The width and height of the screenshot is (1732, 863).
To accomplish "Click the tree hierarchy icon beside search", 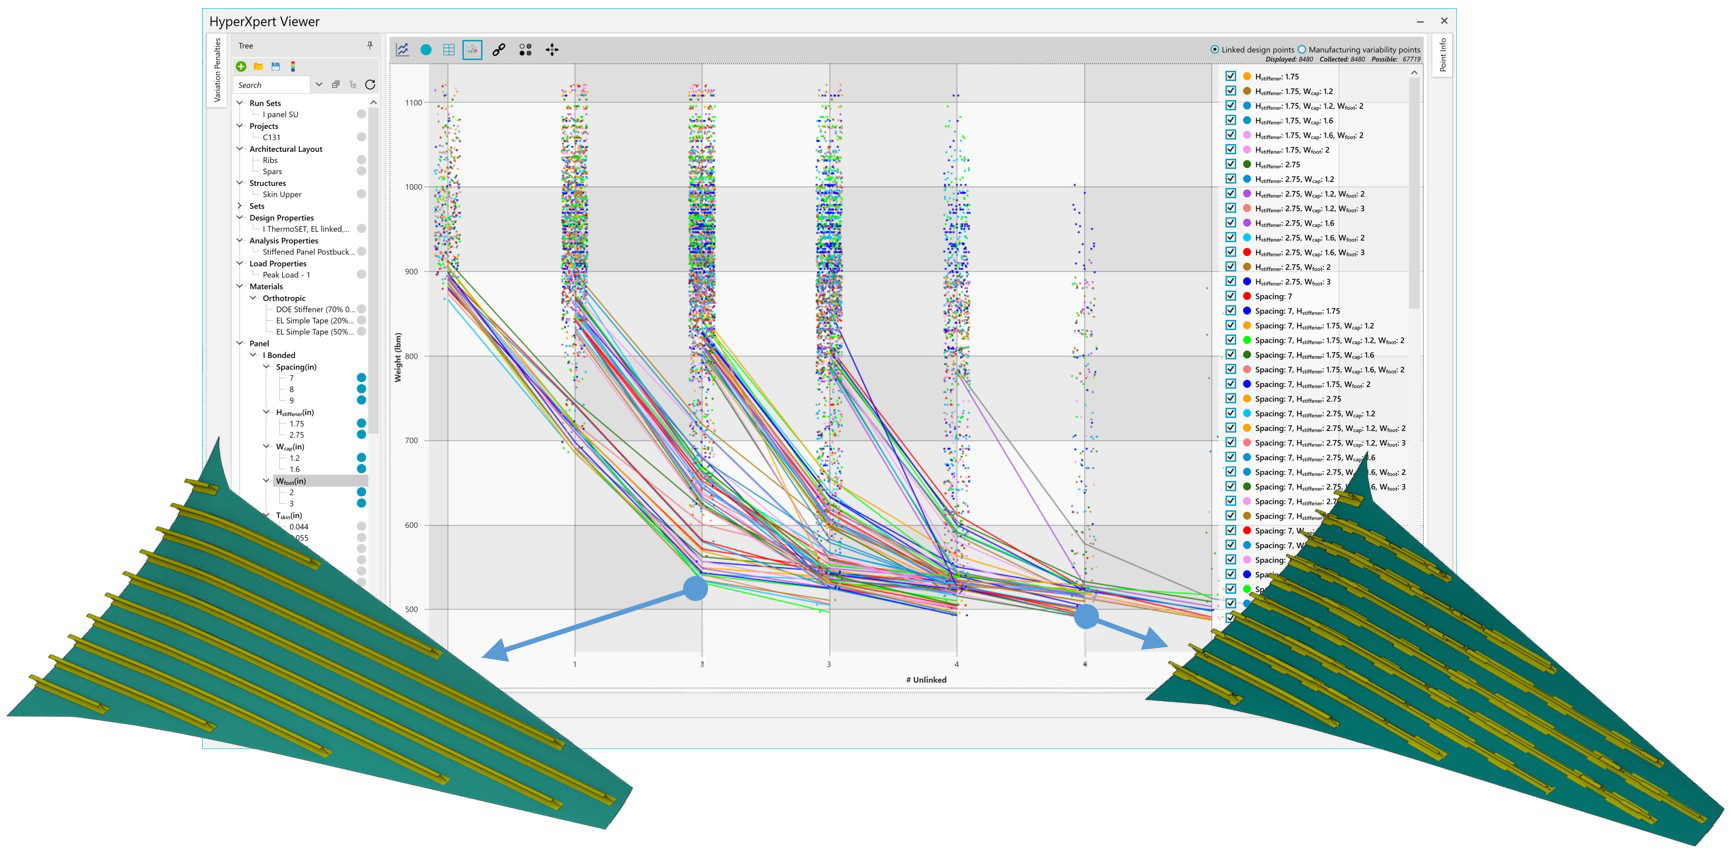I will click(353, 85).
